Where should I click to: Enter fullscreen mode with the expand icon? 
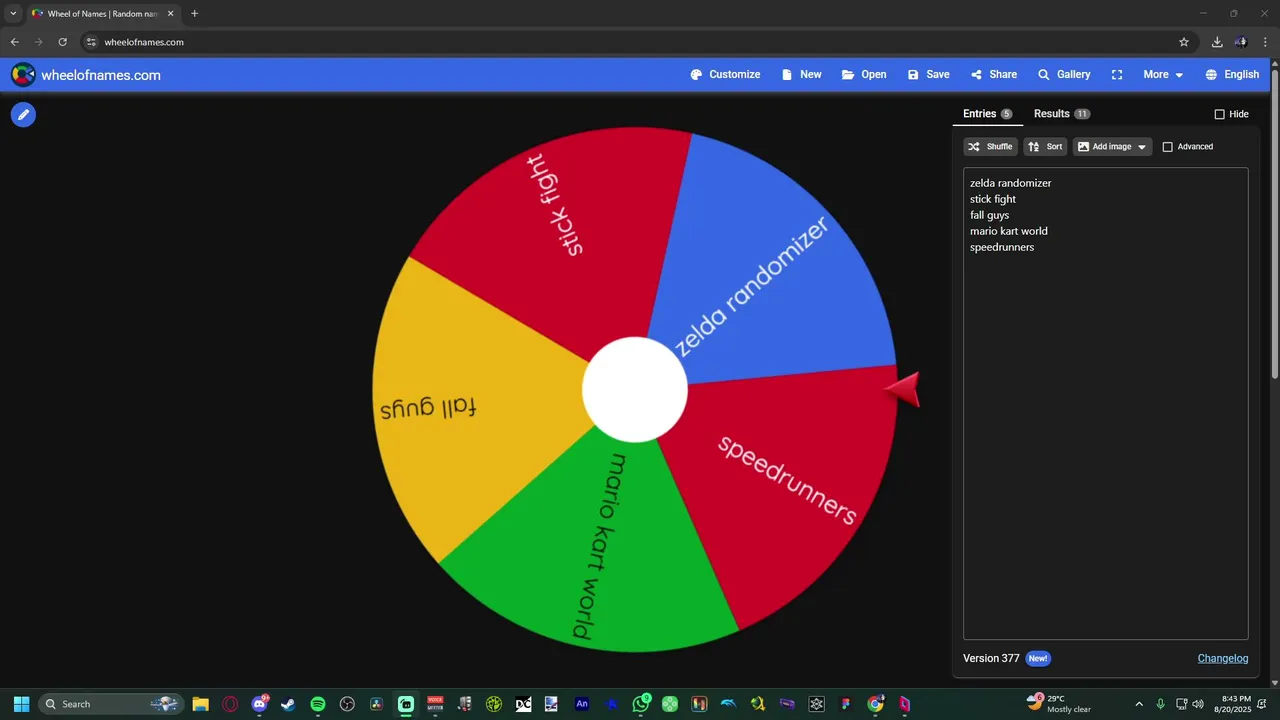coord(1117,75)
